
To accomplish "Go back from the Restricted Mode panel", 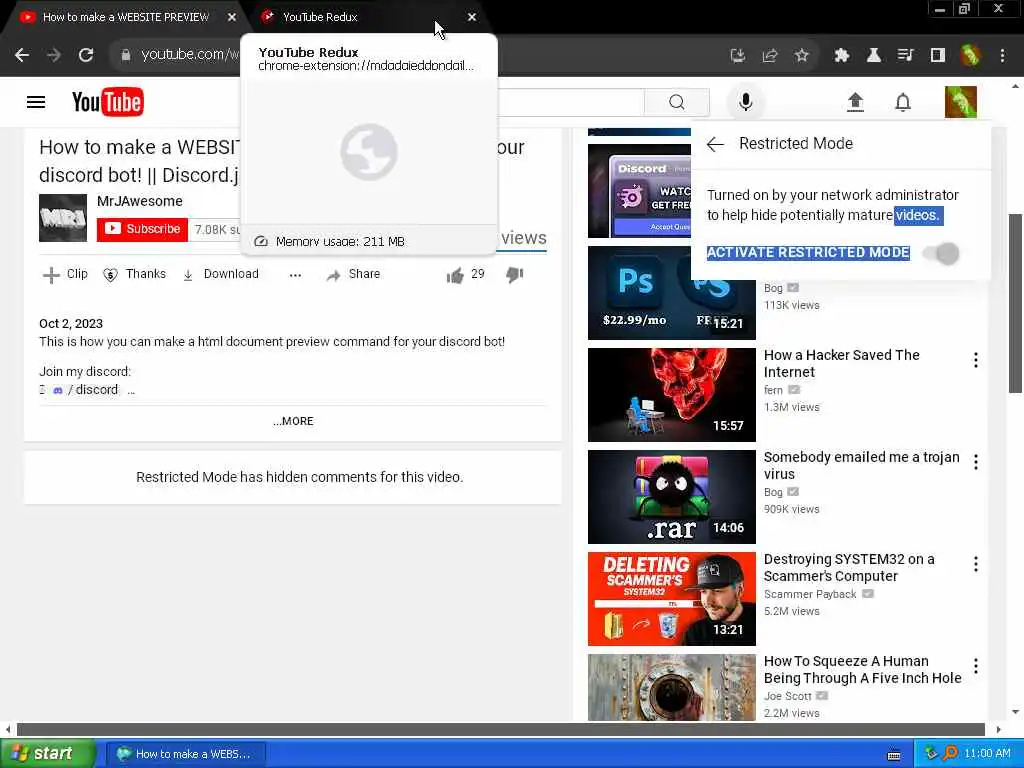I will tap(715, 144).
